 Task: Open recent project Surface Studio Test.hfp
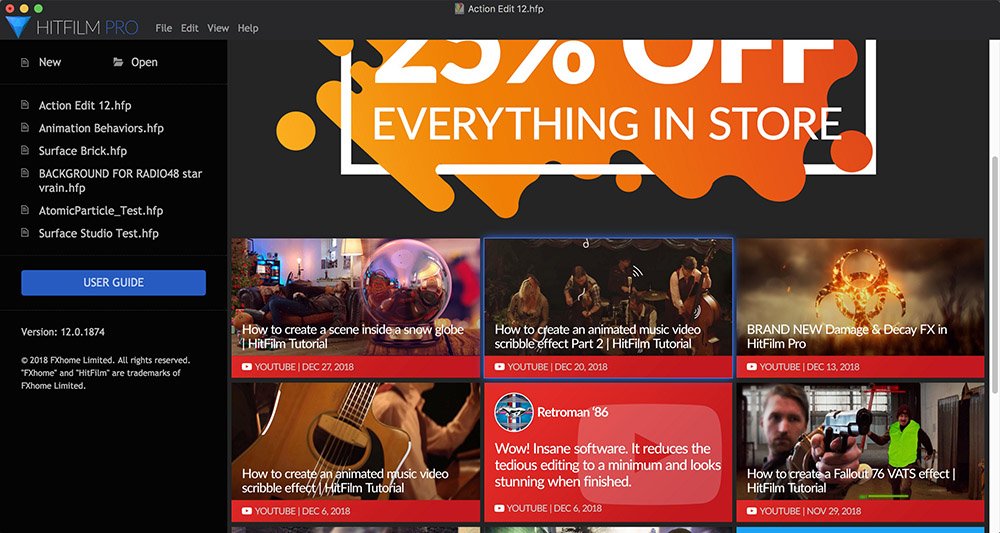[98, 233]
